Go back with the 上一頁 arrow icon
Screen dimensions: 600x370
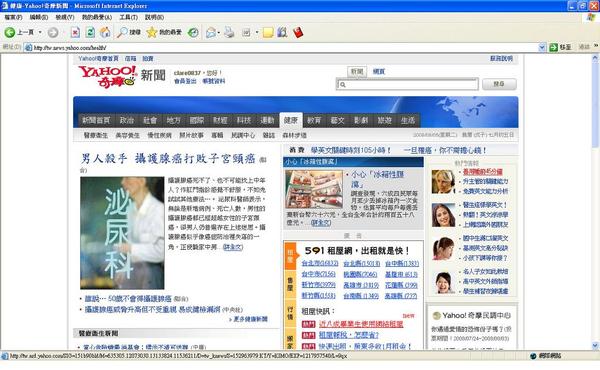(x=10, y=33)
